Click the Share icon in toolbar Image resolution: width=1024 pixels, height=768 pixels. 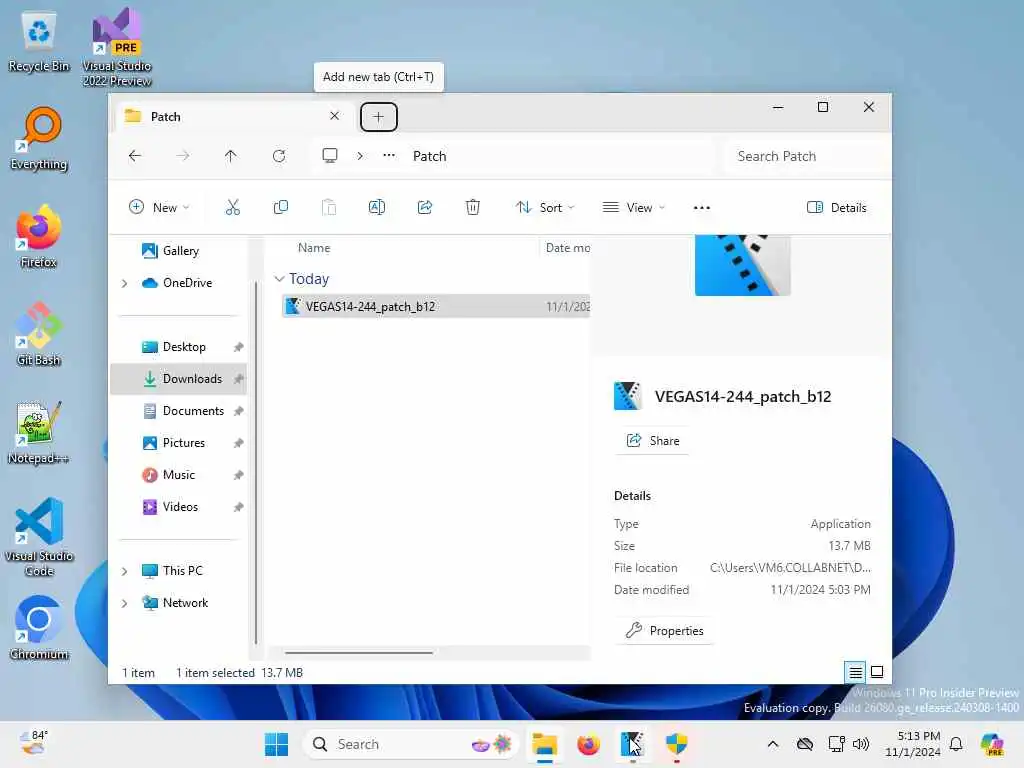point(424,208)
